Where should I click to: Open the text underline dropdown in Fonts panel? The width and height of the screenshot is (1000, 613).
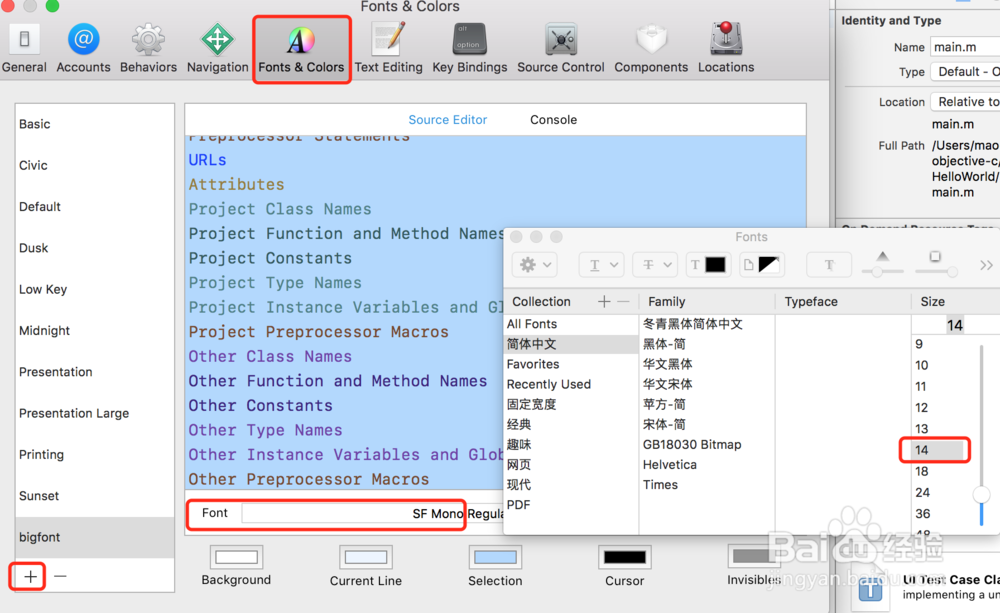(x=601, y=265)
